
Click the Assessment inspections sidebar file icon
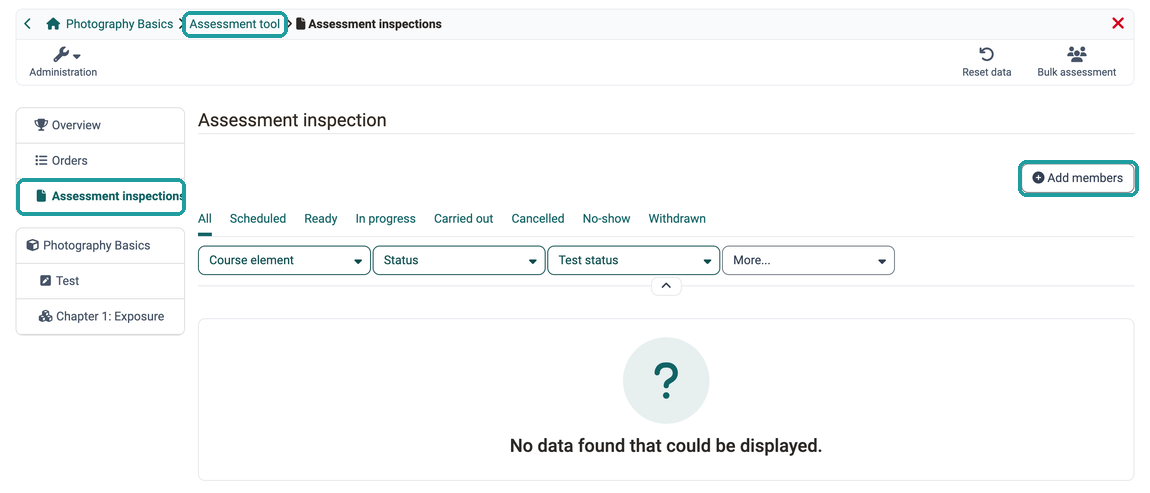(x=42, y=196)
